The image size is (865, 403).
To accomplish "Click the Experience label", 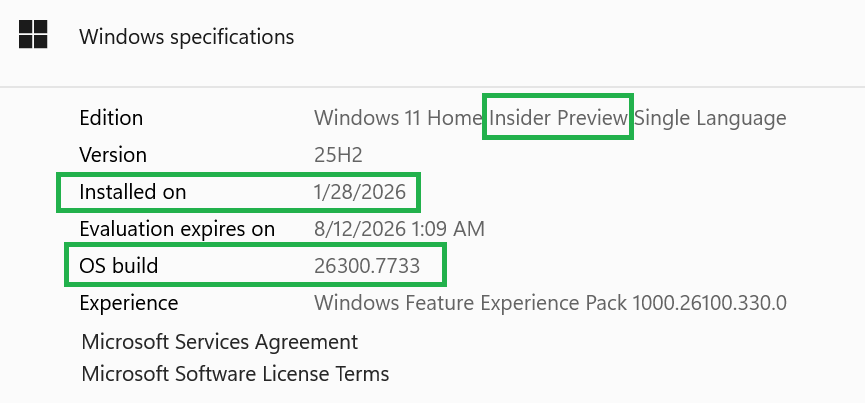I will click(129, 303).
